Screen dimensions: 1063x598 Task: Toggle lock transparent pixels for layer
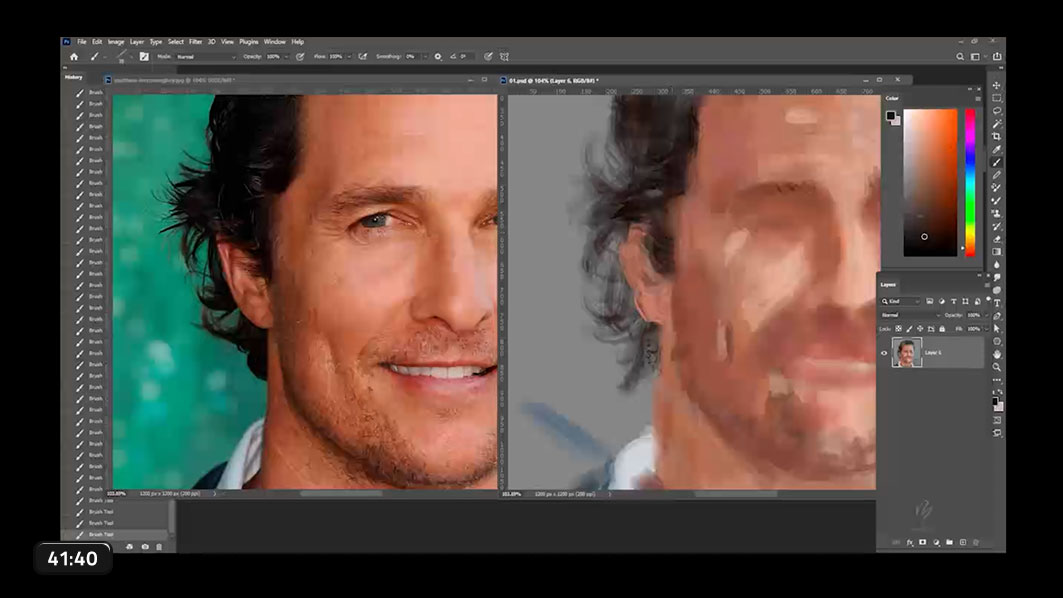[898, 328]
